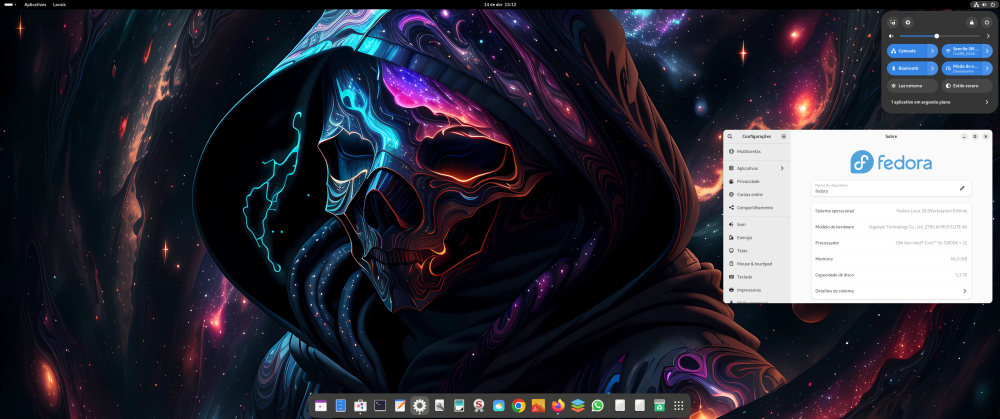1000x419 pixels.
Task: Toggle the Cabeado wired connection
Action: (908, 51)
